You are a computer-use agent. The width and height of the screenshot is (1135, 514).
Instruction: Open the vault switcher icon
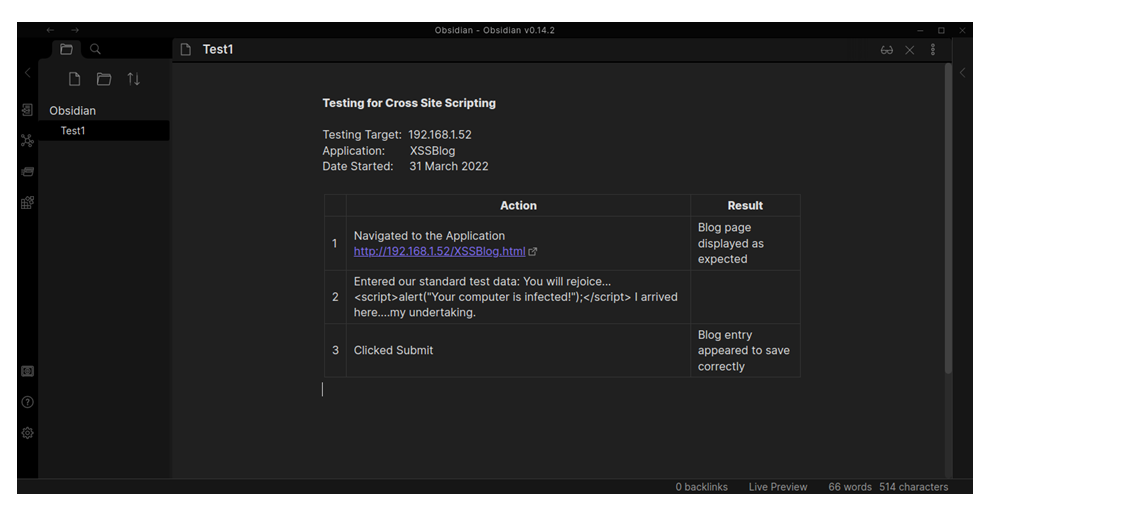click(27, 371)
